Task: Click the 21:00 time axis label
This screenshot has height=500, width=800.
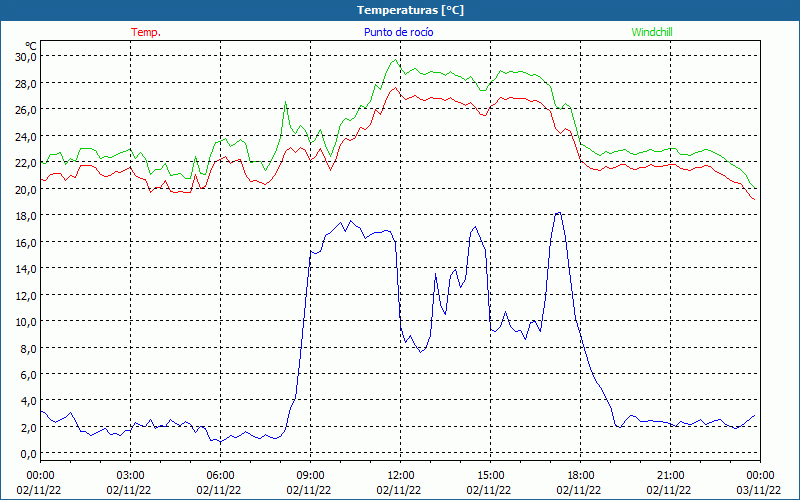Action: click(670, 476)
